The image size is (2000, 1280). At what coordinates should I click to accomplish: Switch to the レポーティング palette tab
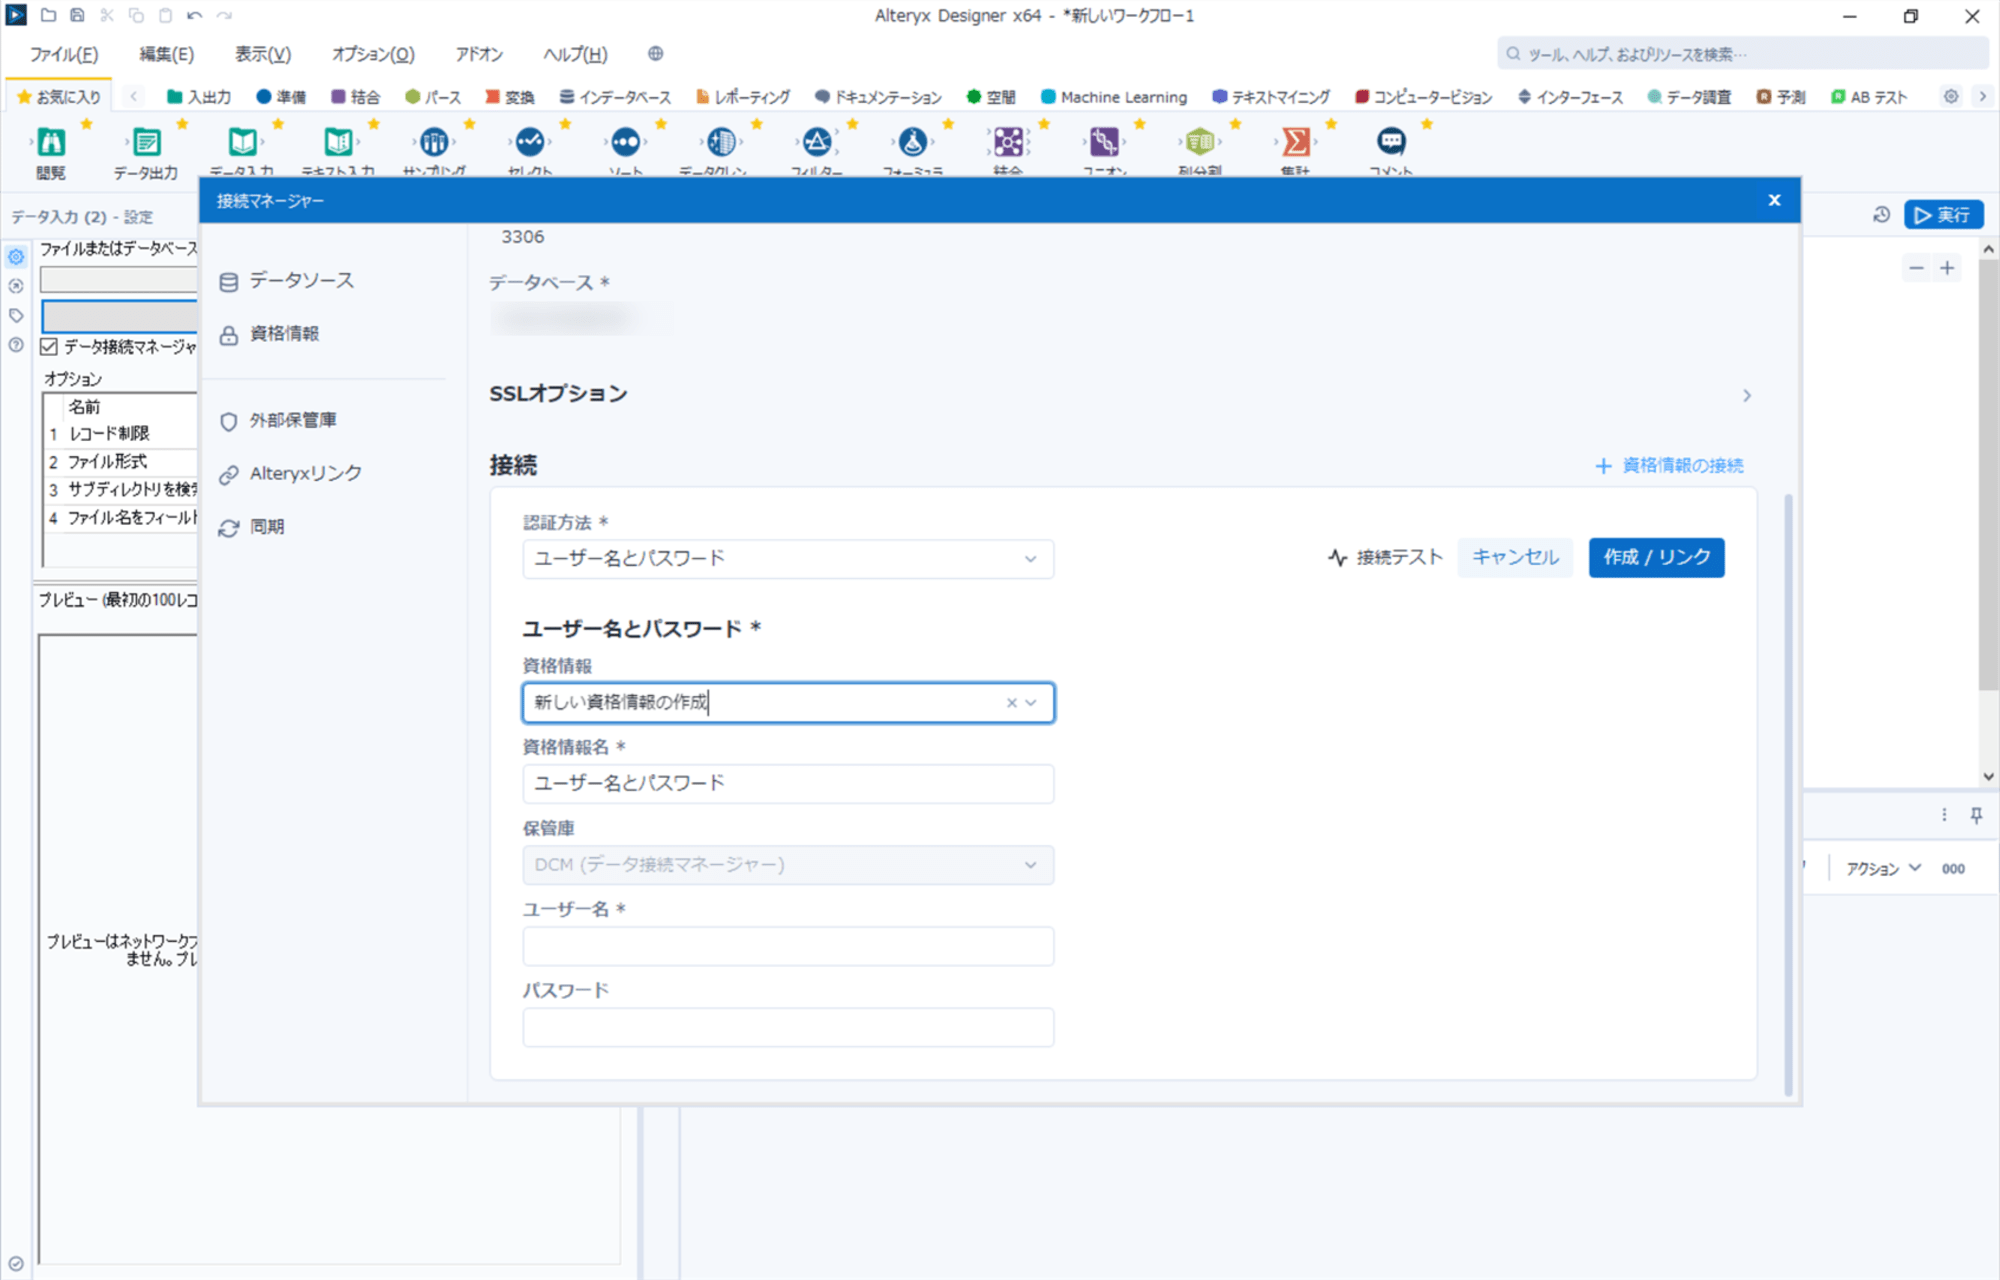pos(743,97)
